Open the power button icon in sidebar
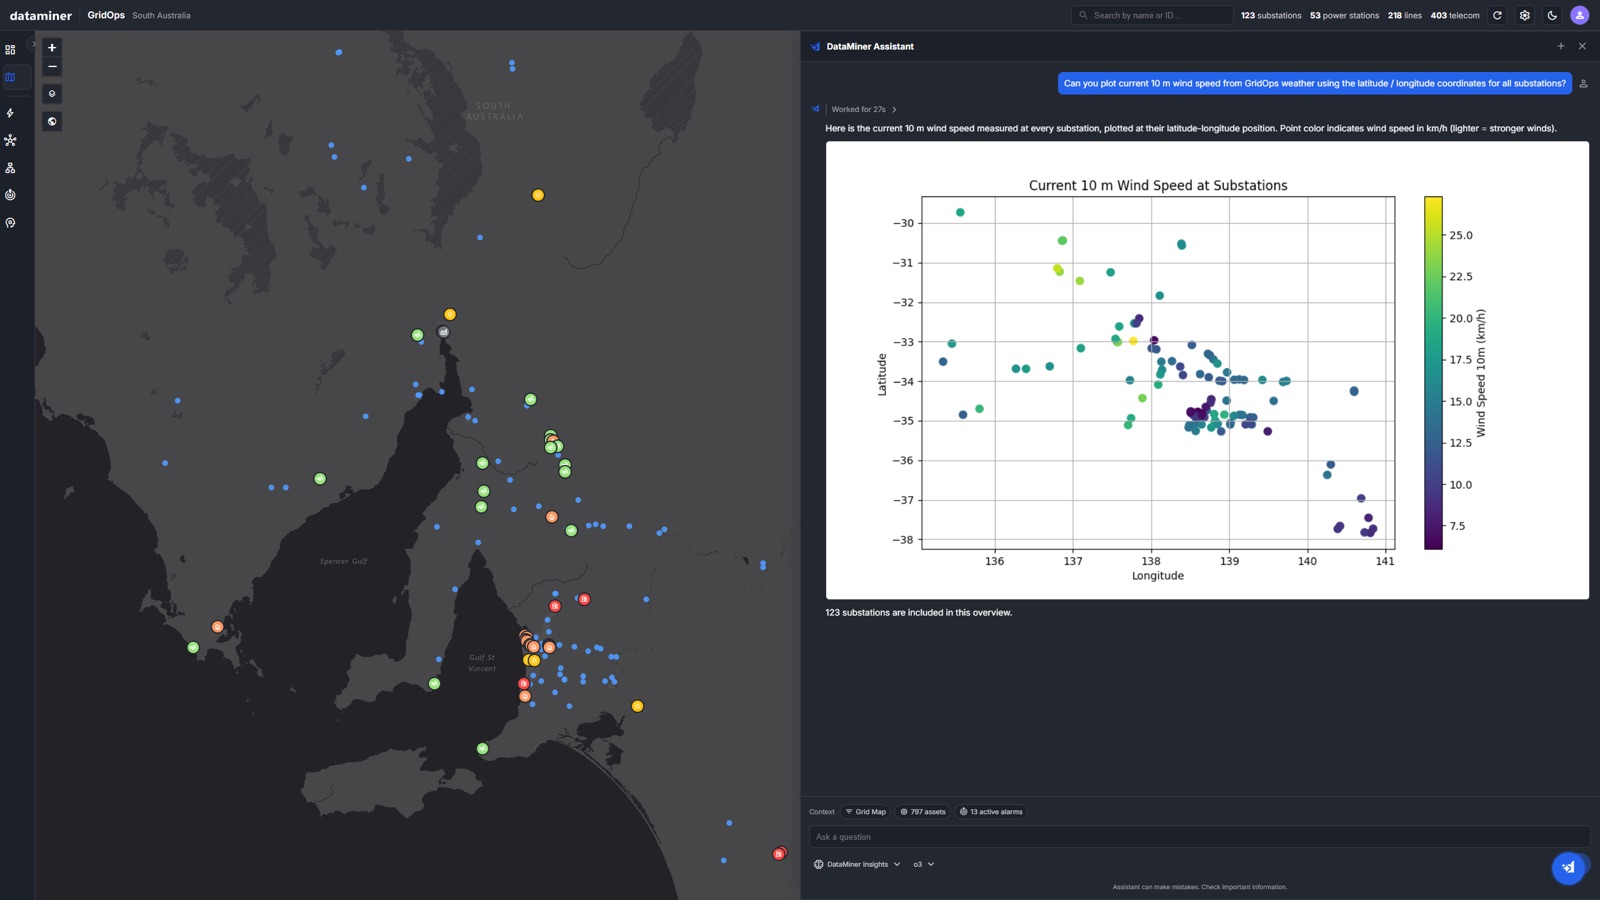 coord(10,195)
